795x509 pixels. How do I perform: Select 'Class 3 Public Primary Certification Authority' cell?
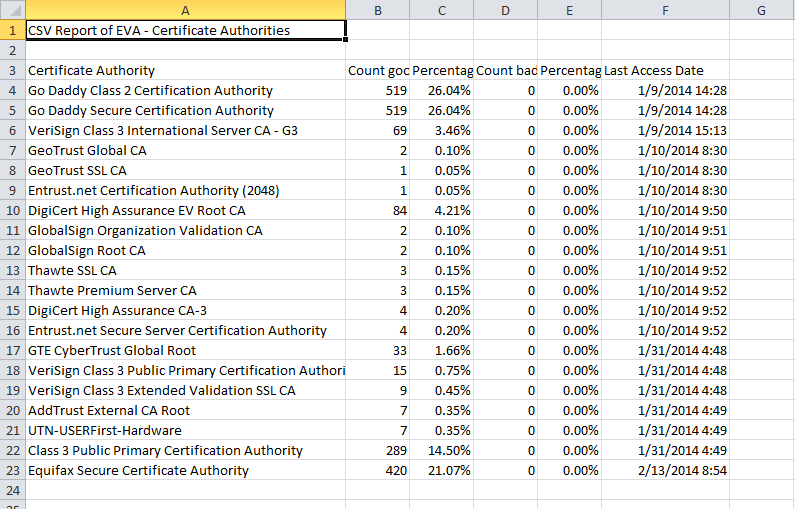tap(186, 451)
